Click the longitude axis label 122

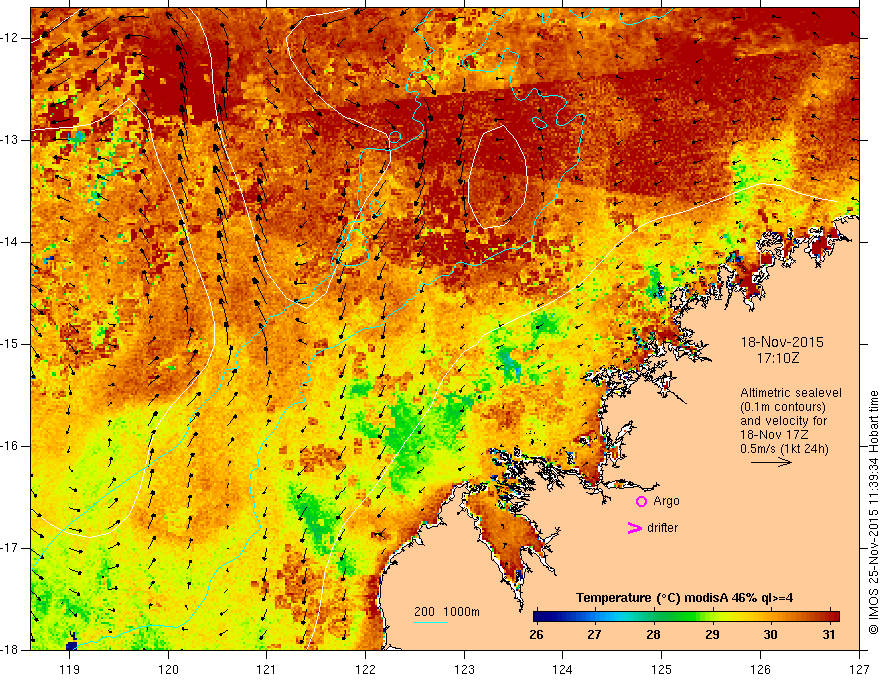(x=365, y=669)
